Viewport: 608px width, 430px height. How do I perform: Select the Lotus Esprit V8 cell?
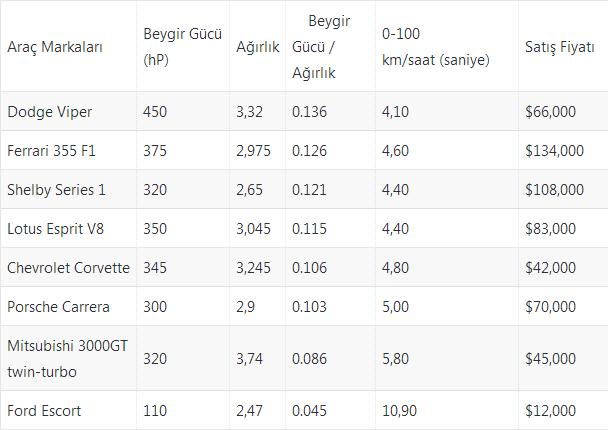55,229
